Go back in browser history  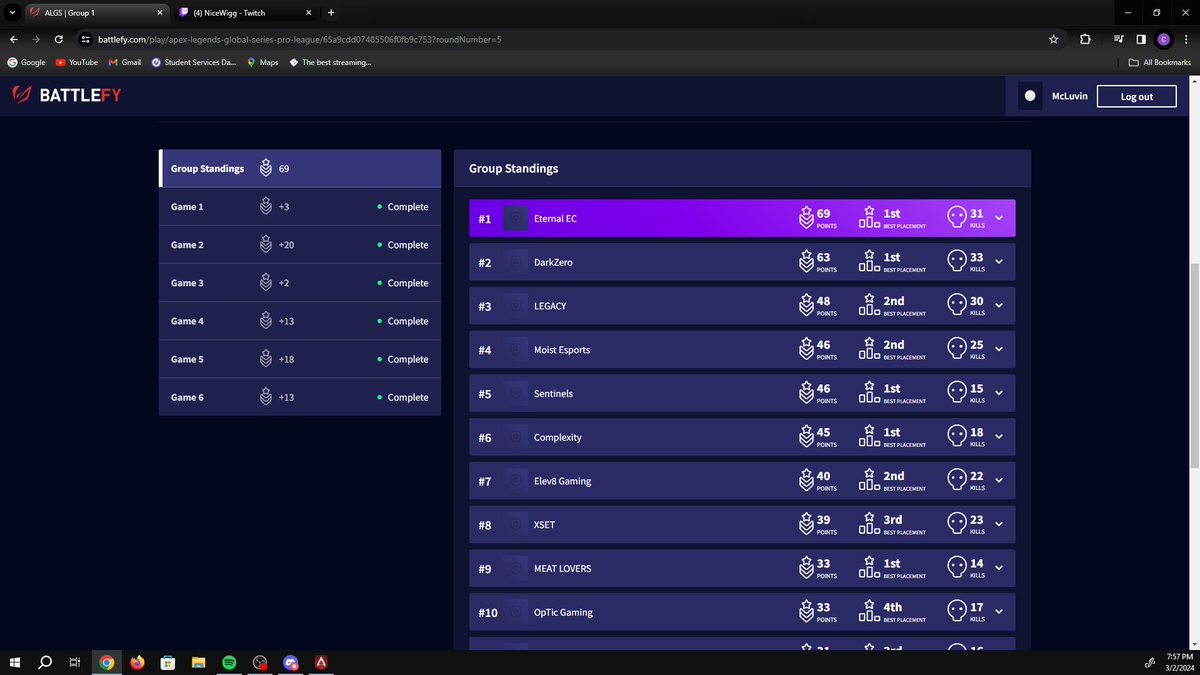pos(13,39)
